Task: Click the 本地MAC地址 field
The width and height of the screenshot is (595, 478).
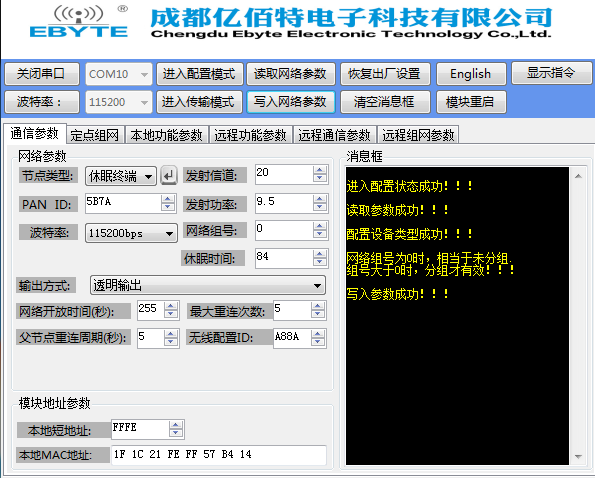Action: point(219,455)
